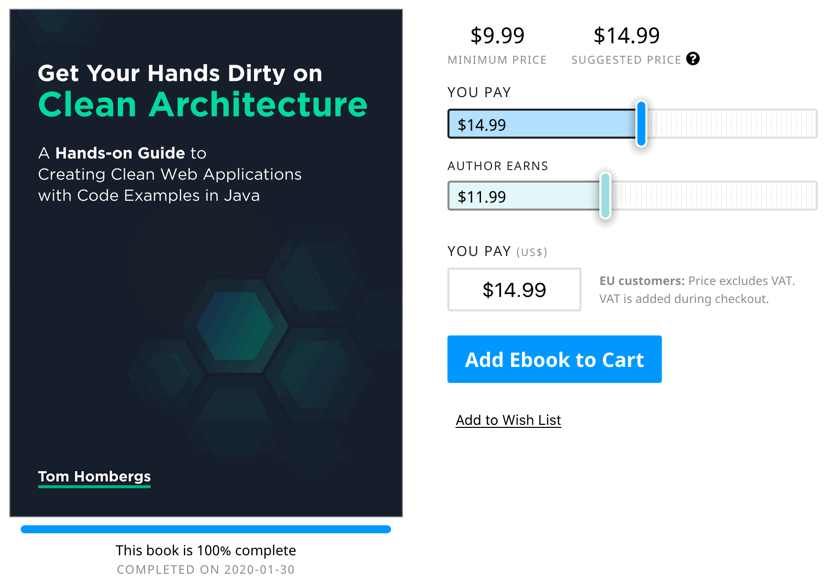This screenshot has height=582, width=833.
Task: Click the blue book completion progress bar
Action: [x=206, y=529]
